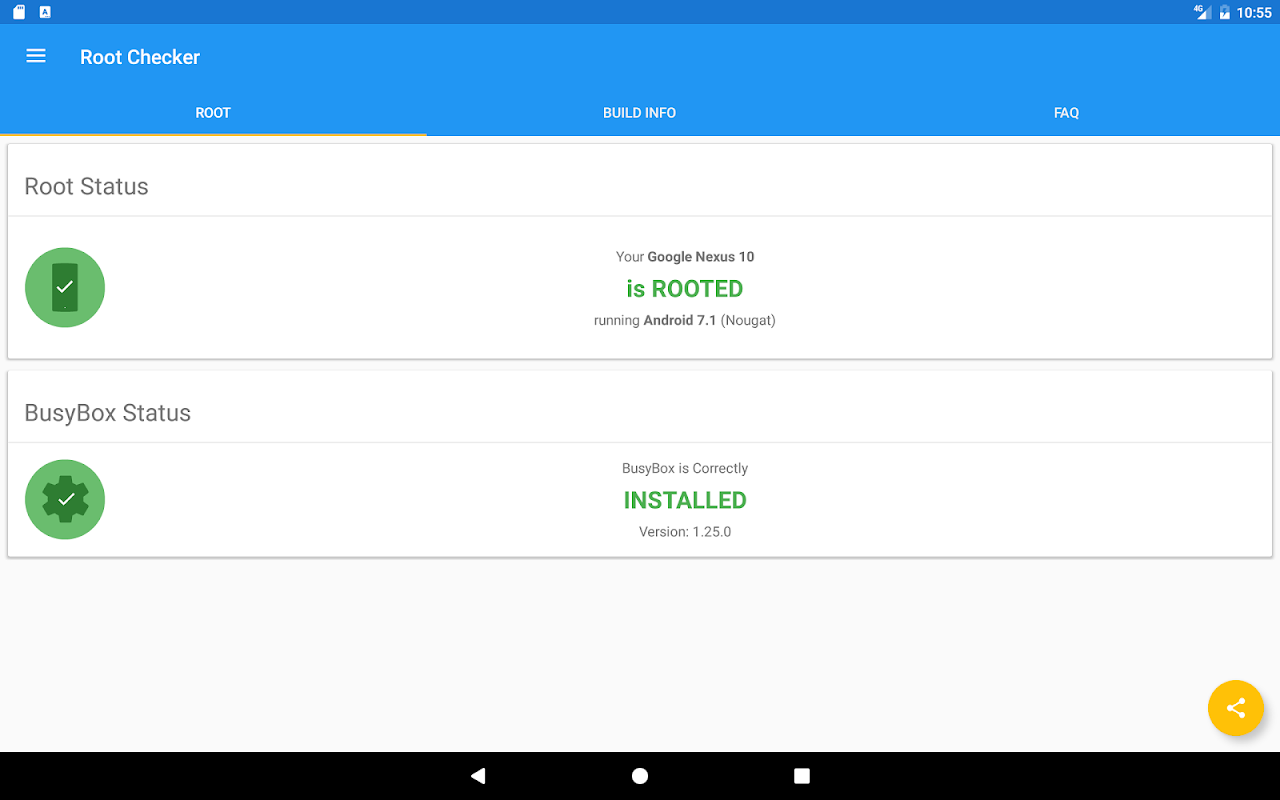
Task: Click the INSTALLED BusyBox status text
Action: (685, 500)
